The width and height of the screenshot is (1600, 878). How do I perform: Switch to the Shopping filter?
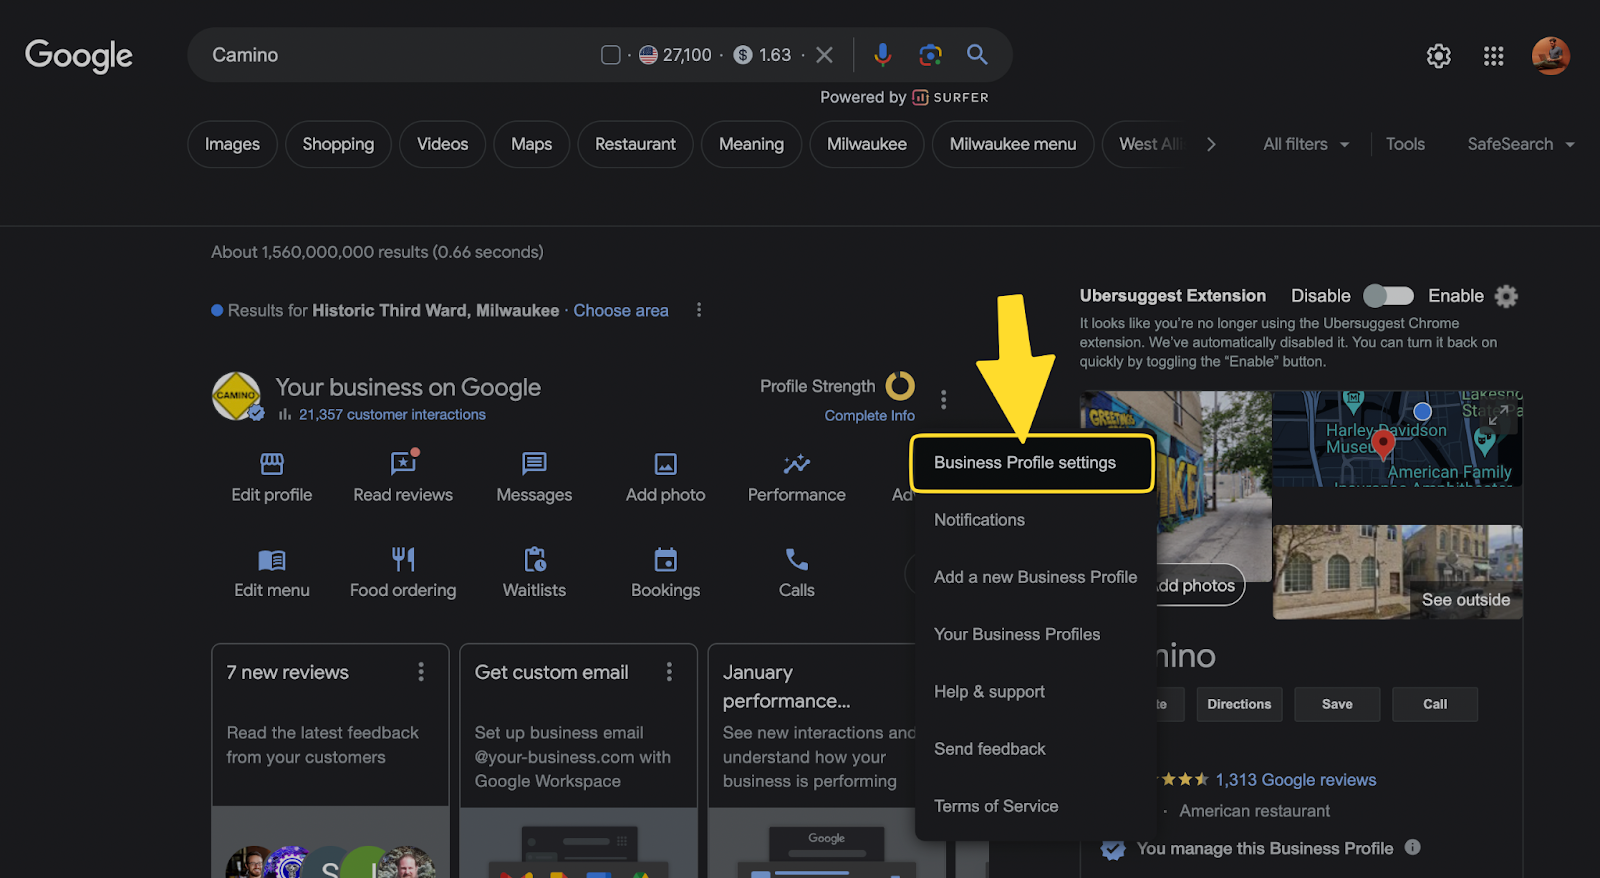[338, 144]
